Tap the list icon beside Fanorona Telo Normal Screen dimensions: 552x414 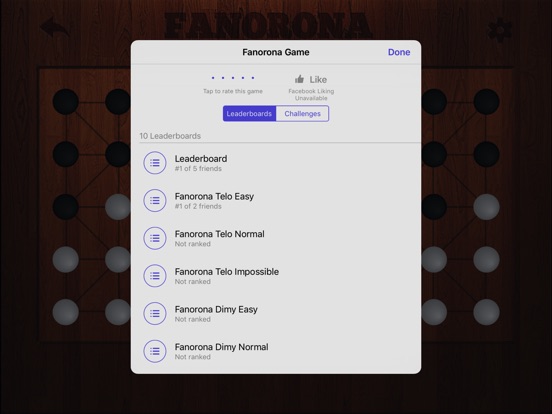[155, 238]
